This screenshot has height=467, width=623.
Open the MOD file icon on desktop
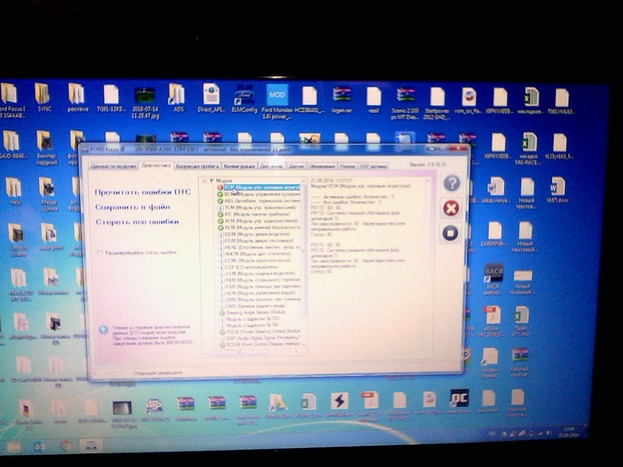[x=278, y=95]
